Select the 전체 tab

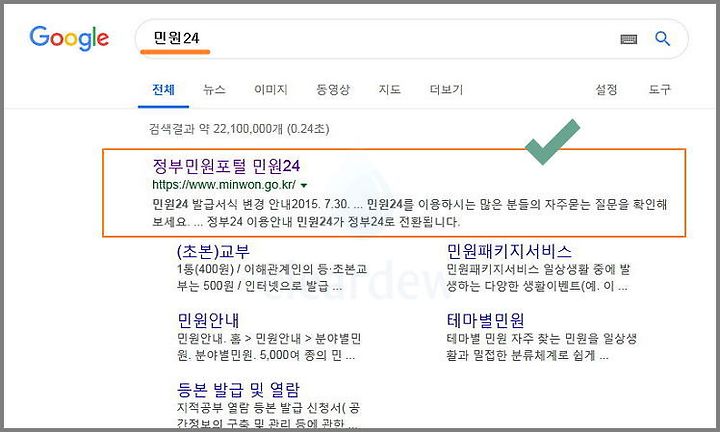163,89
